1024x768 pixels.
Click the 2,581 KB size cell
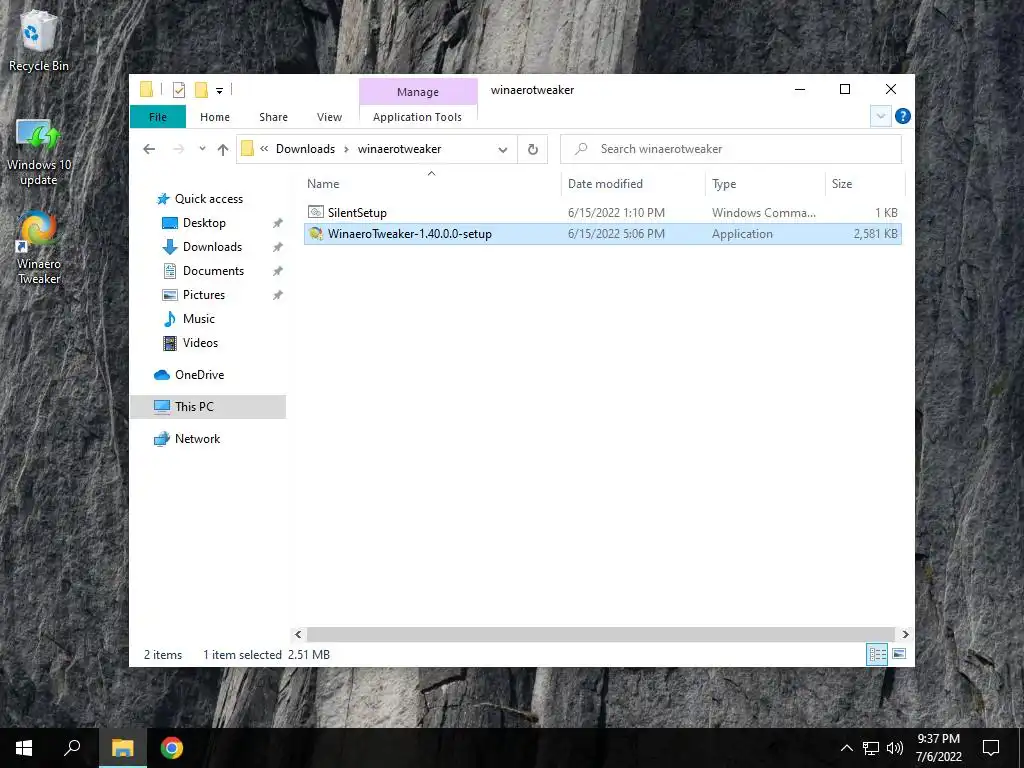(x=875, y=234)
